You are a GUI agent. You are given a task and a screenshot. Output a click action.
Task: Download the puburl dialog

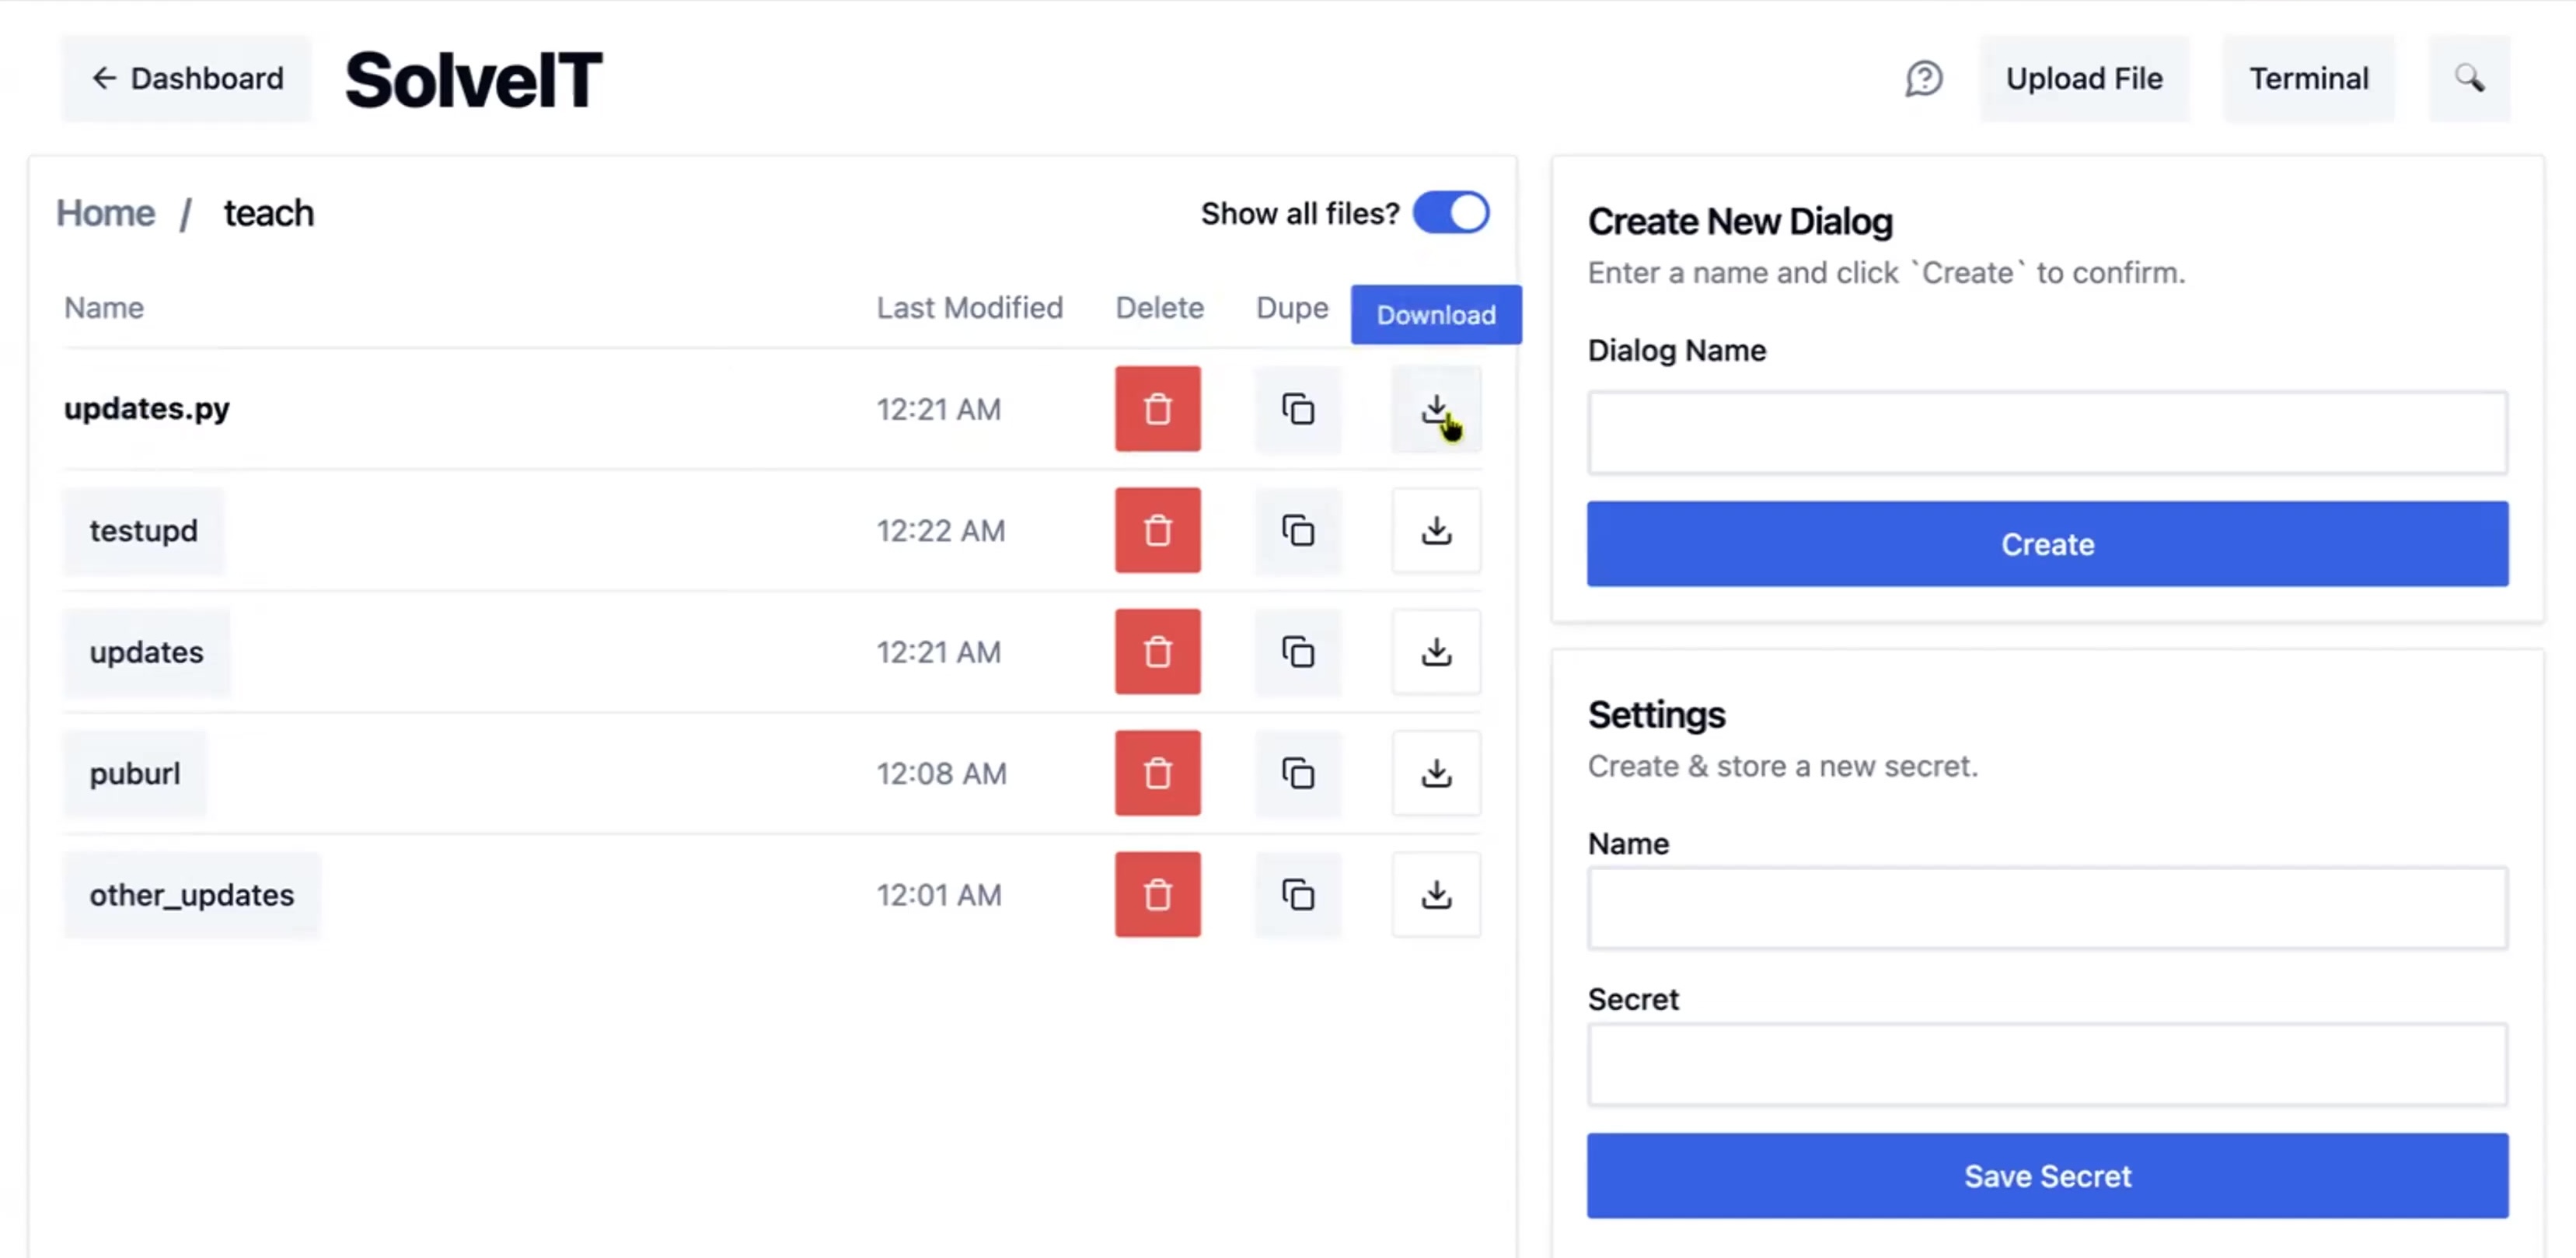(x=1435, y=773)
